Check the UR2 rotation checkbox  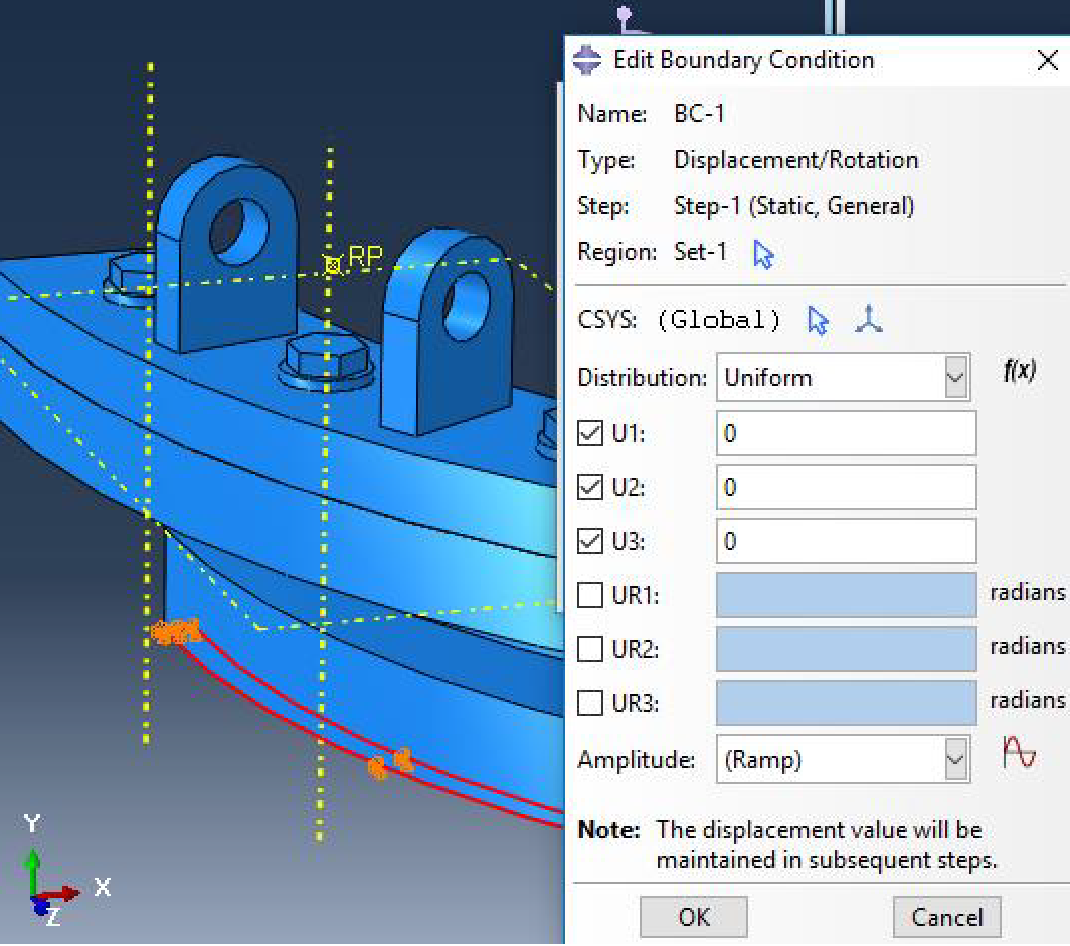click(590, 649)
